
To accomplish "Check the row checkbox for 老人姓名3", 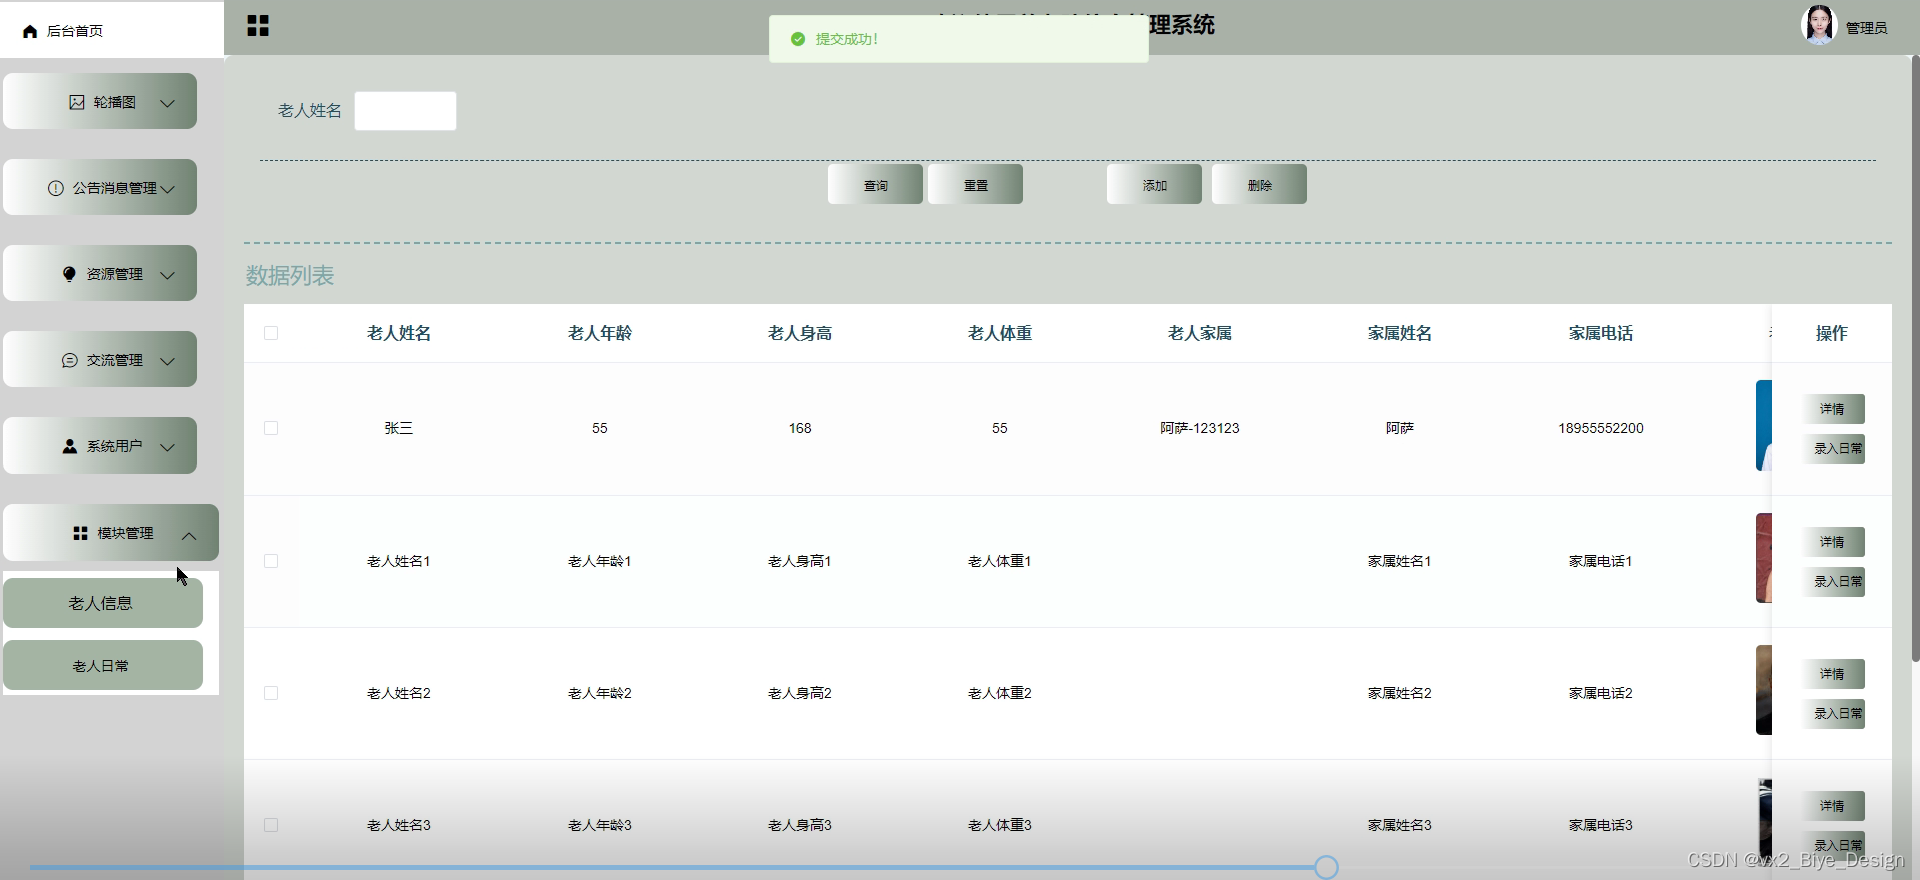I will (271, 825).
